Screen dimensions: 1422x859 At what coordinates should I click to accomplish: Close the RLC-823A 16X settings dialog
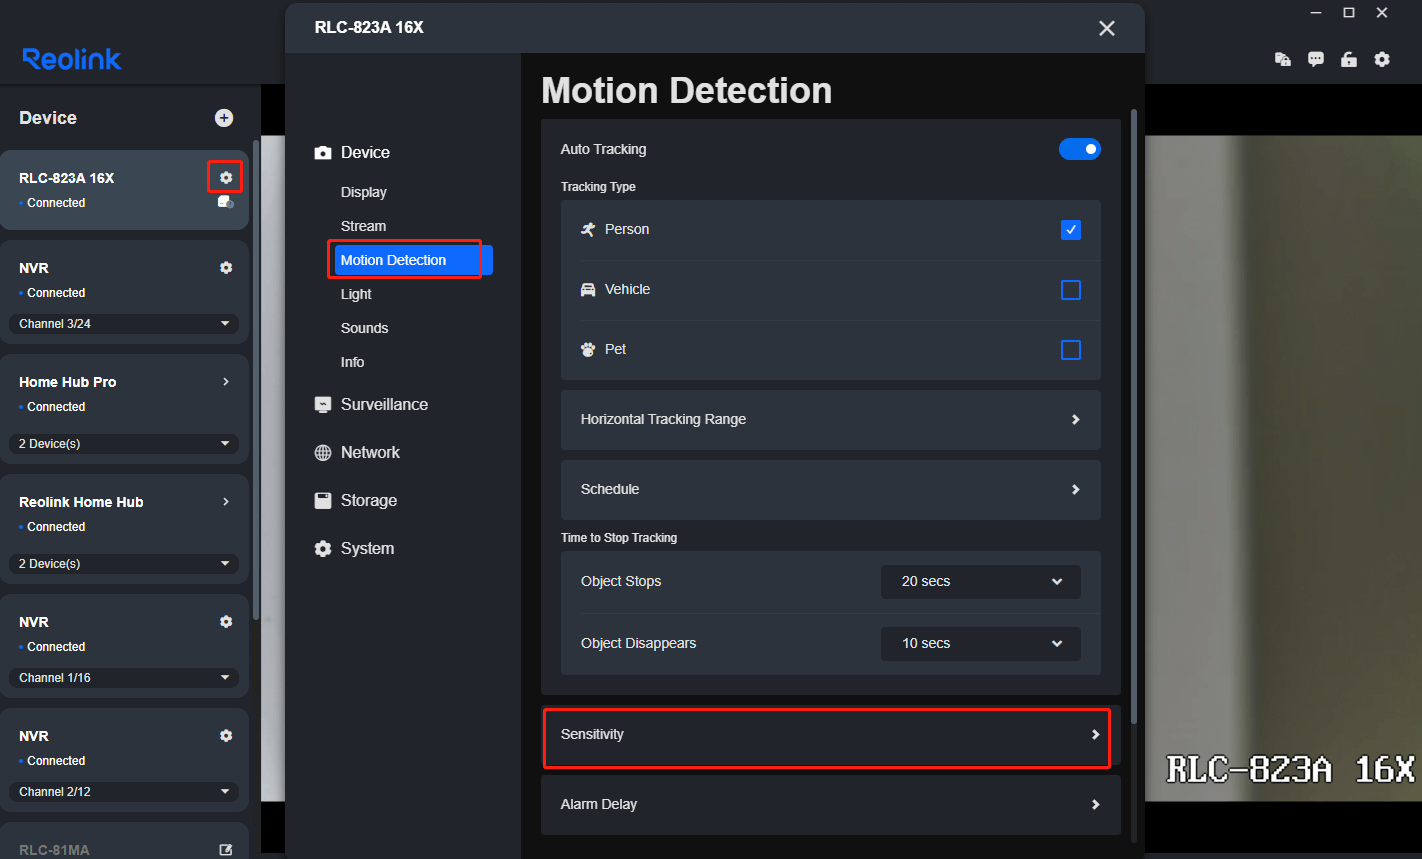1107,28
